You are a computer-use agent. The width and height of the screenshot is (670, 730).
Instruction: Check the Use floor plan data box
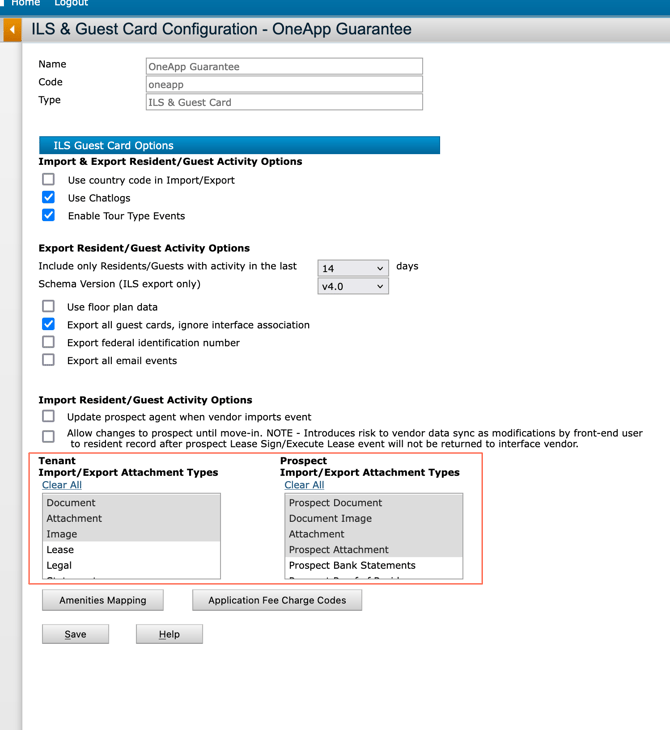click(x=48, y=306)
